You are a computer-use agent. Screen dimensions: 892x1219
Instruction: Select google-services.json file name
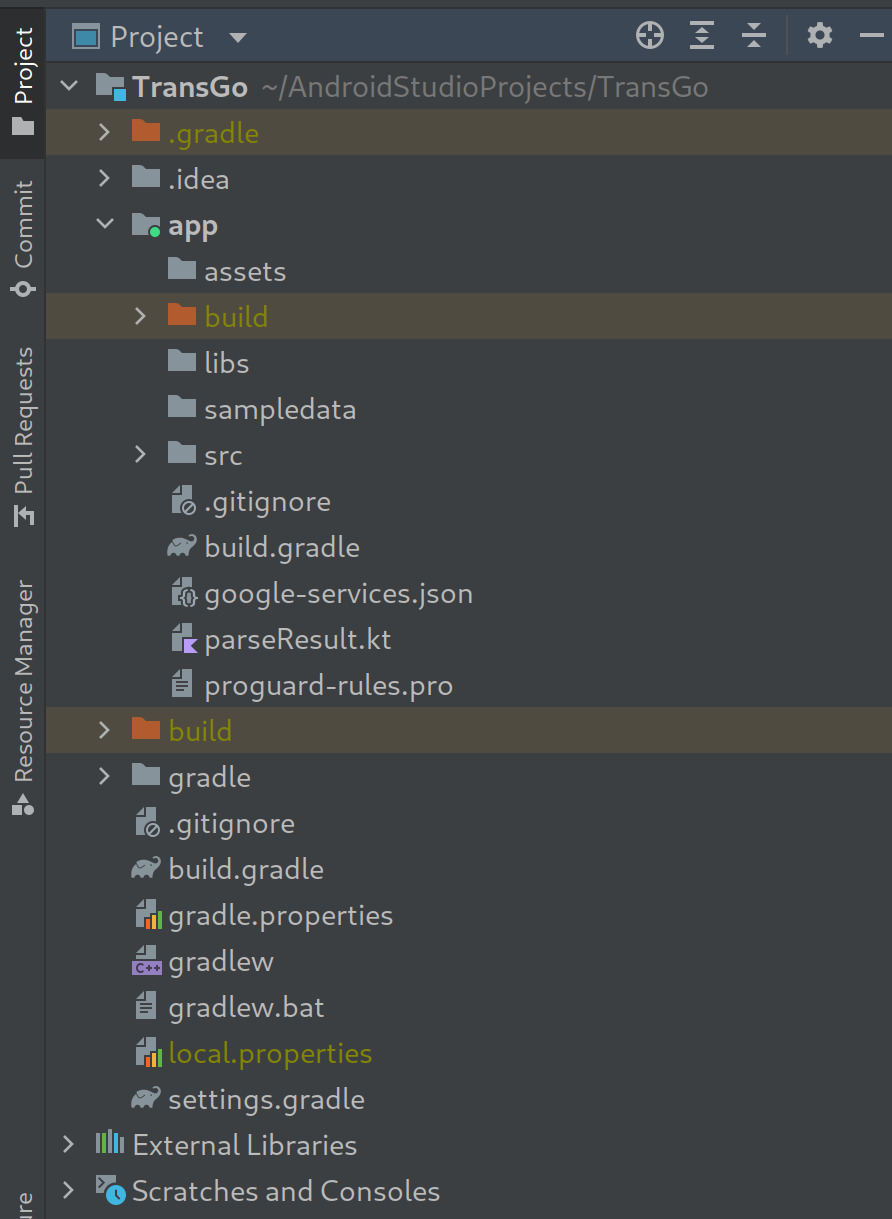point(338,594)
